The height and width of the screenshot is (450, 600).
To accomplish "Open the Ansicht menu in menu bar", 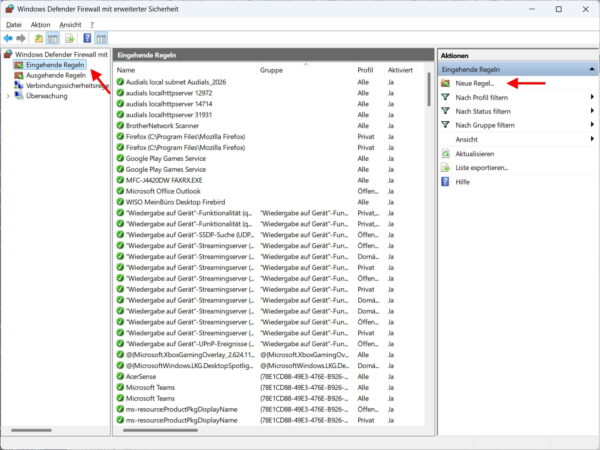I will pyautogui.click(x=70, y=25).
